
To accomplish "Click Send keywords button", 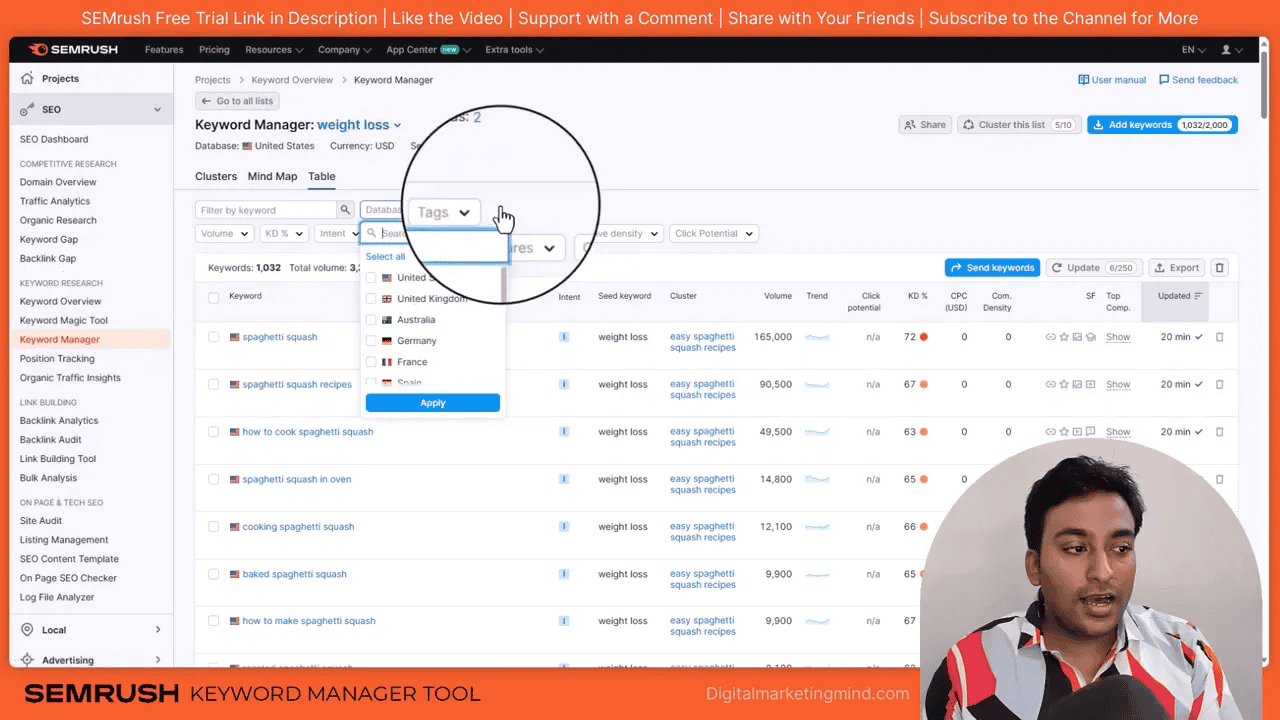I will [991, 267].
